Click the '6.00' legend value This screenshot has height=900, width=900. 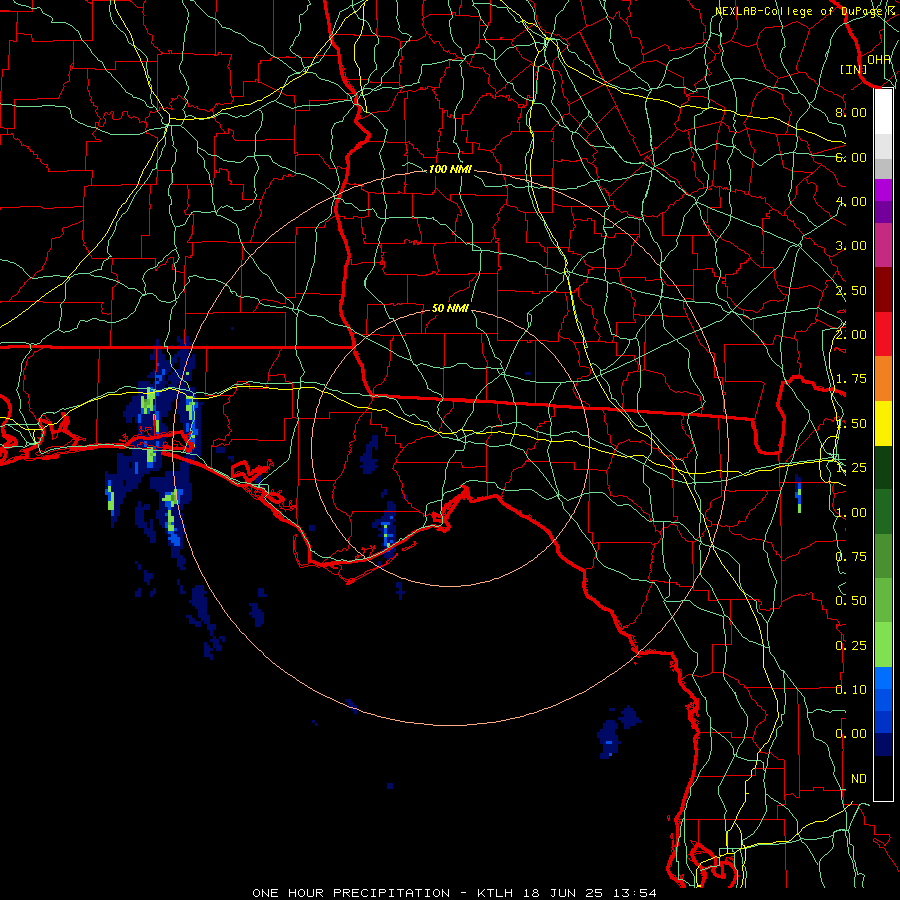tap(851, 157)
